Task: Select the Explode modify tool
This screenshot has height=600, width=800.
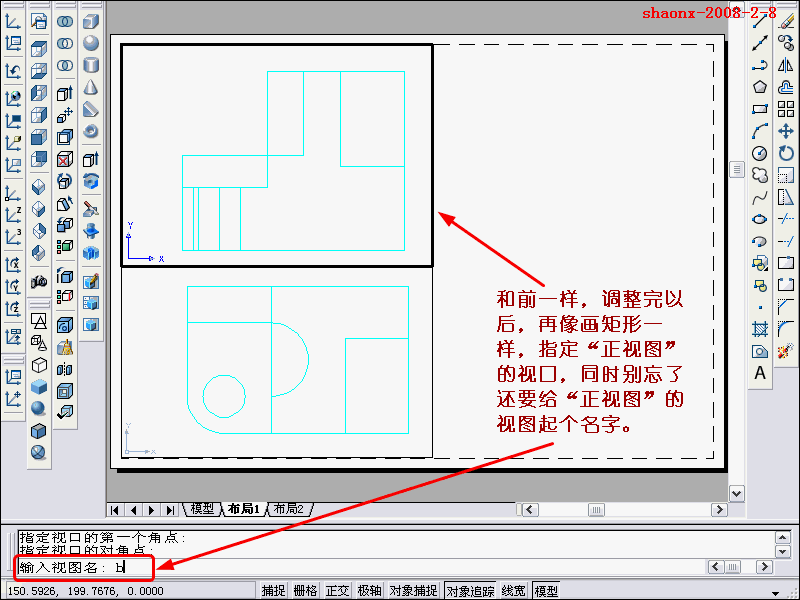Action: pos(786,351)
